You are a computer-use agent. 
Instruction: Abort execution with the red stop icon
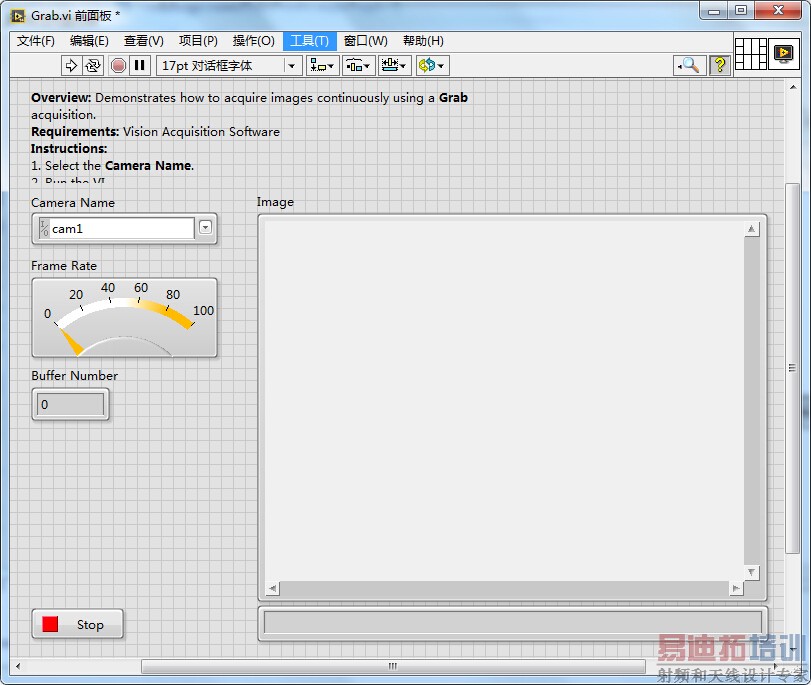(x=118, y=66)
